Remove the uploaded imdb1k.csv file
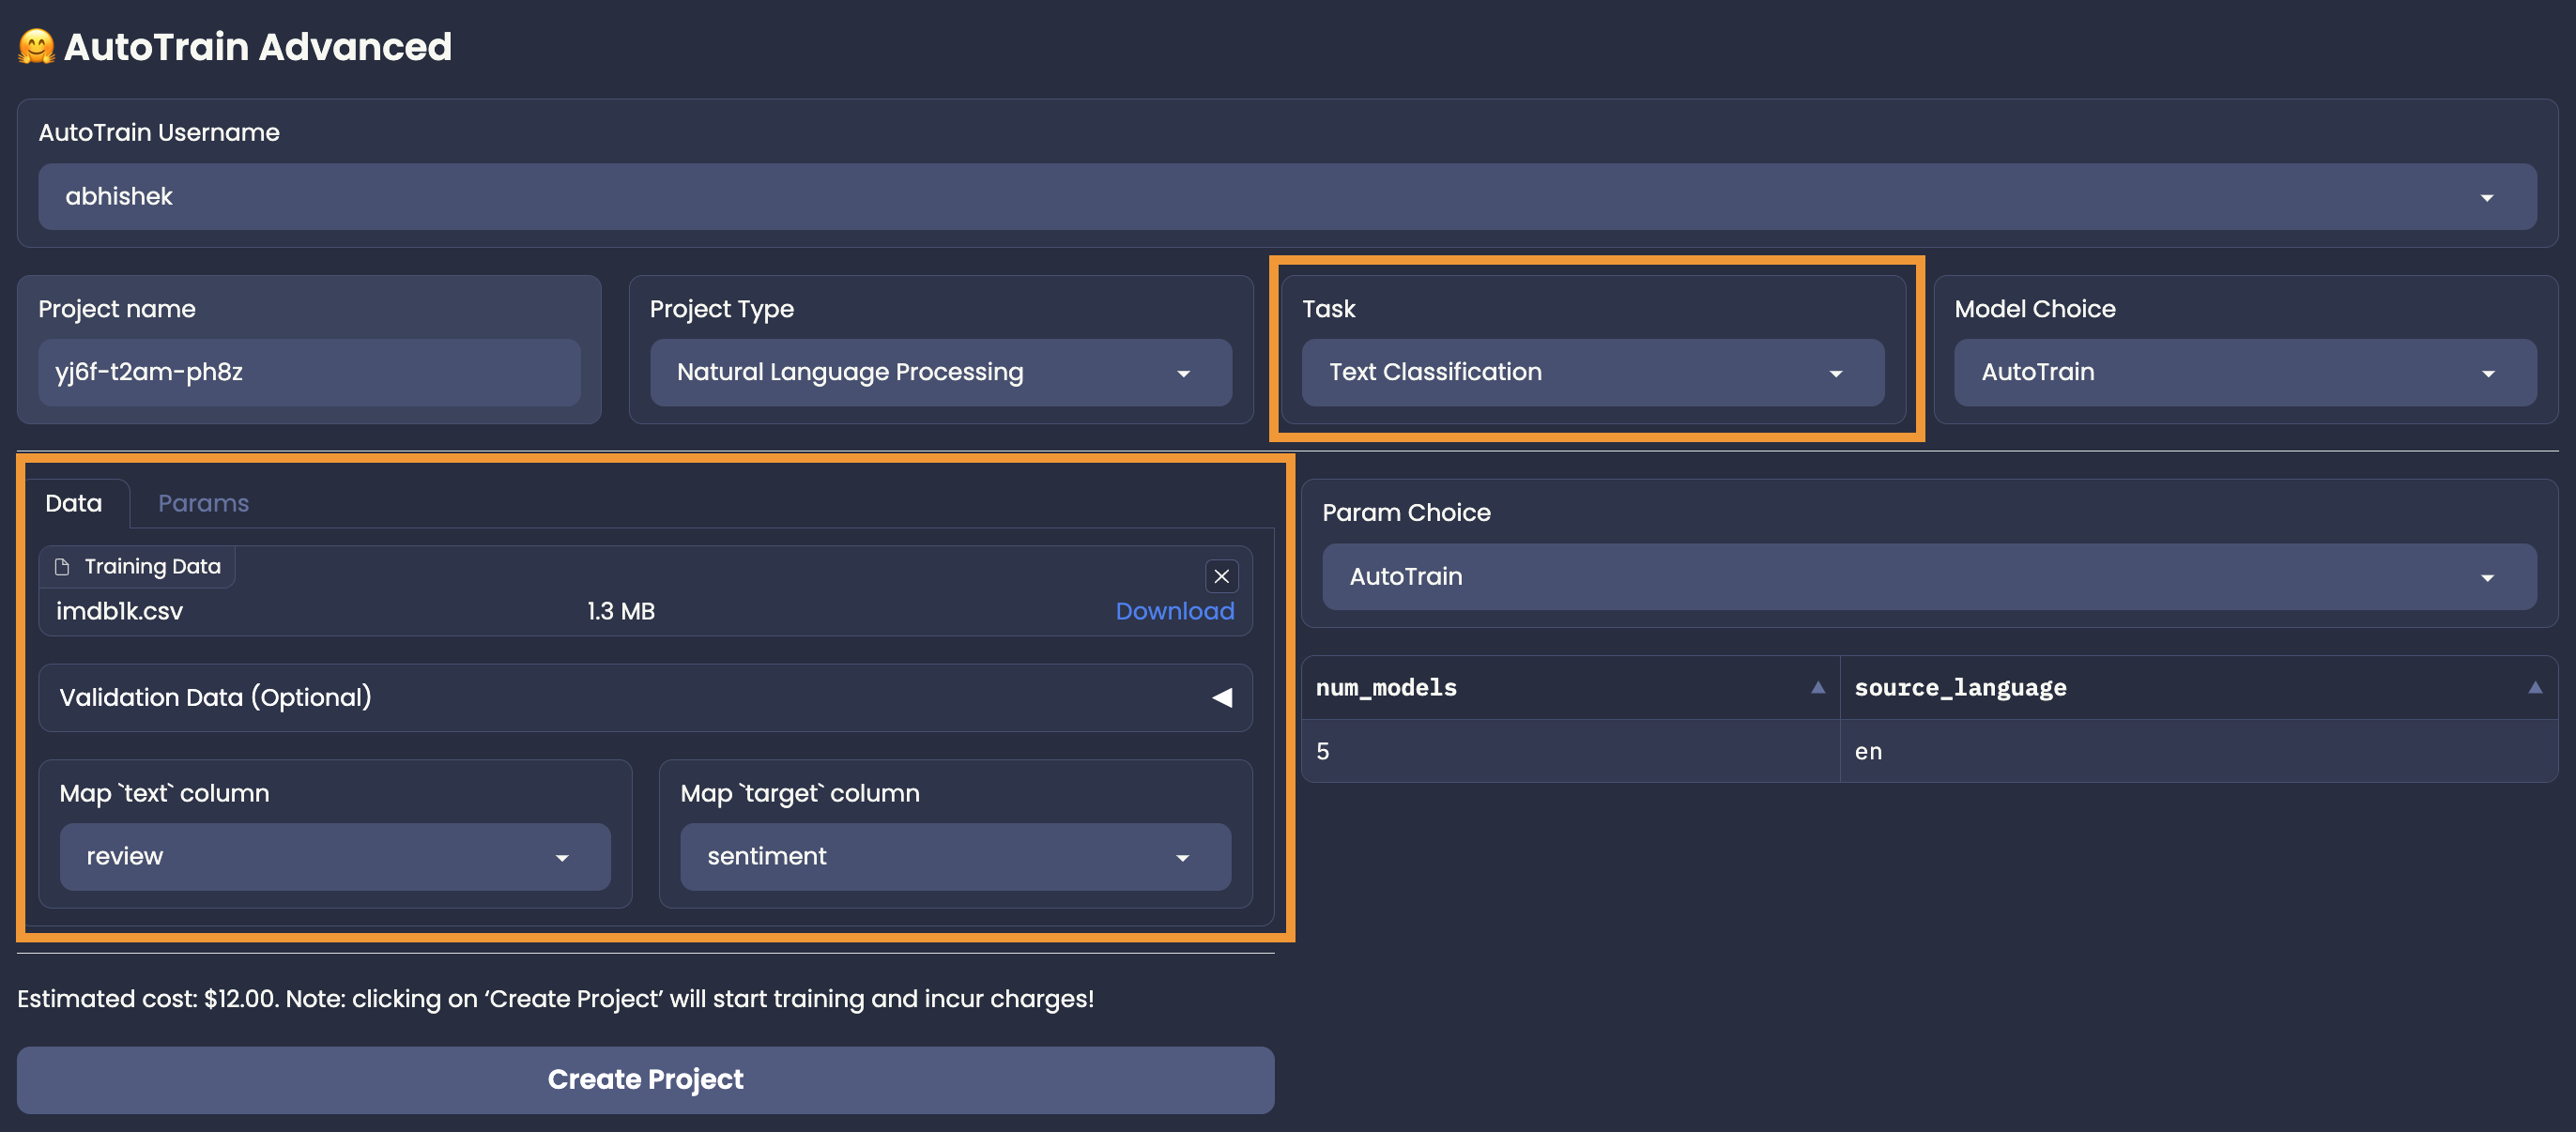This screenshot has width=2576, height=1132. (x=1221, y=576)
